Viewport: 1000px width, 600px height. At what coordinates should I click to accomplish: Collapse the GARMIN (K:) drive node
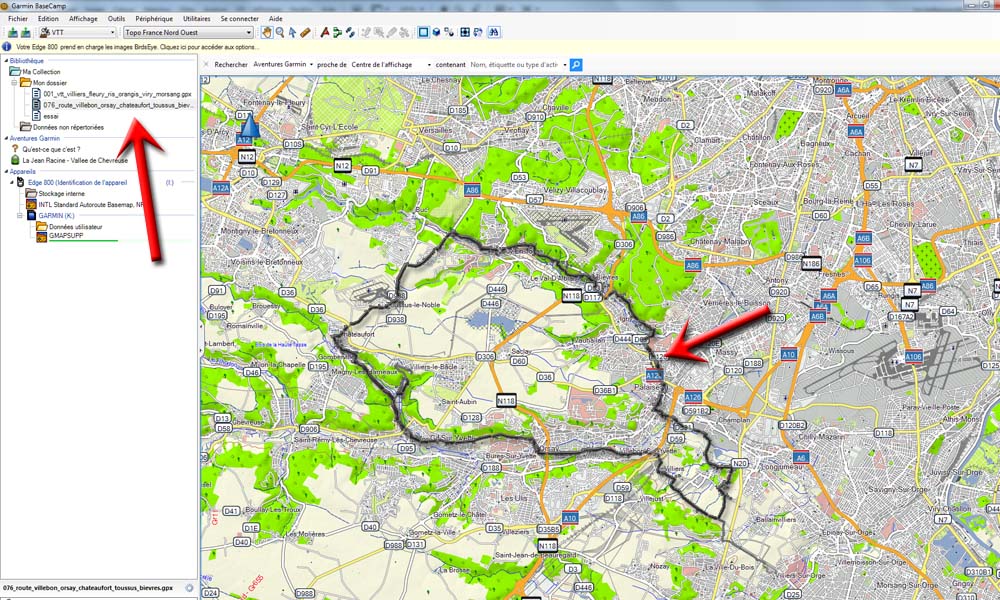tap(20, 216)
